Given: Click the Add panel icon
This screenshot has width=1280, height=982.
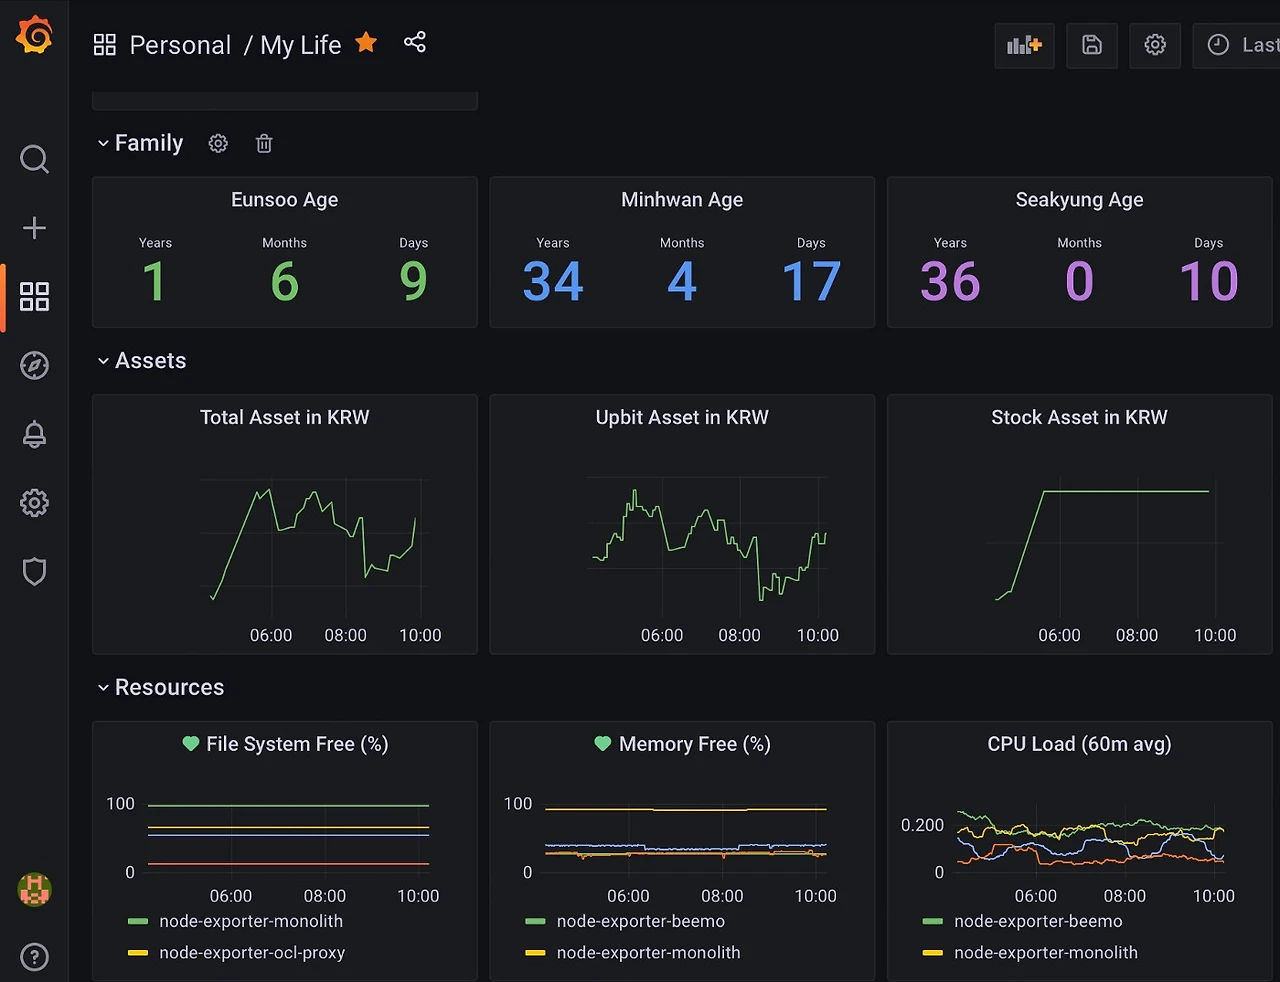Looking at the screenshot, I should click(x=1024, y=45).
